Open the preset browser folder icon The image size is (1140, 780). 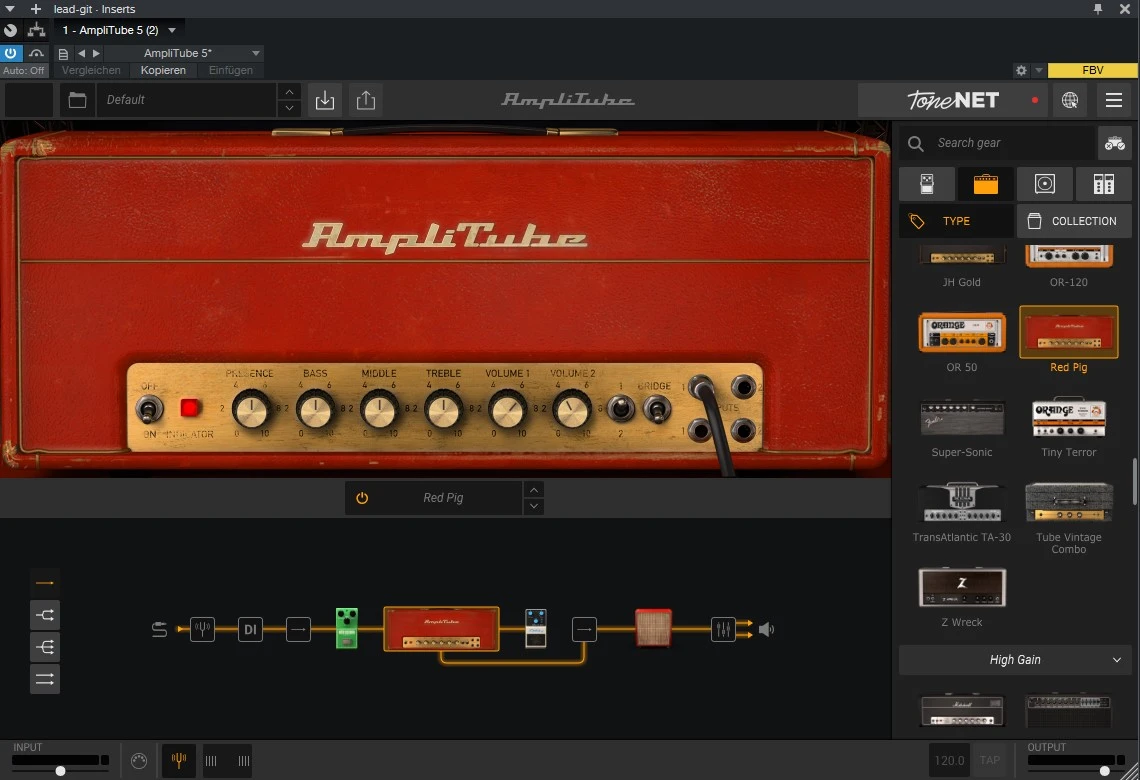click(76, 100)
